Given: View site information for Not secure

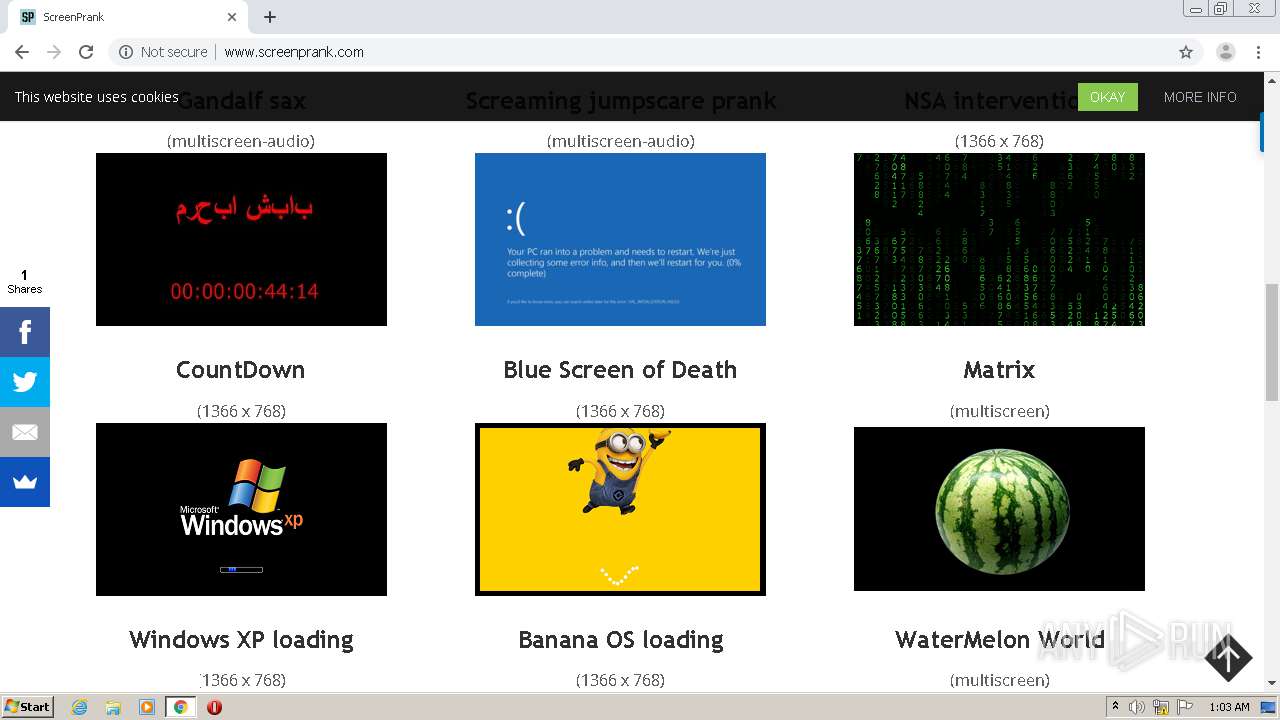Looking at the screenshot, I should 163,52.
